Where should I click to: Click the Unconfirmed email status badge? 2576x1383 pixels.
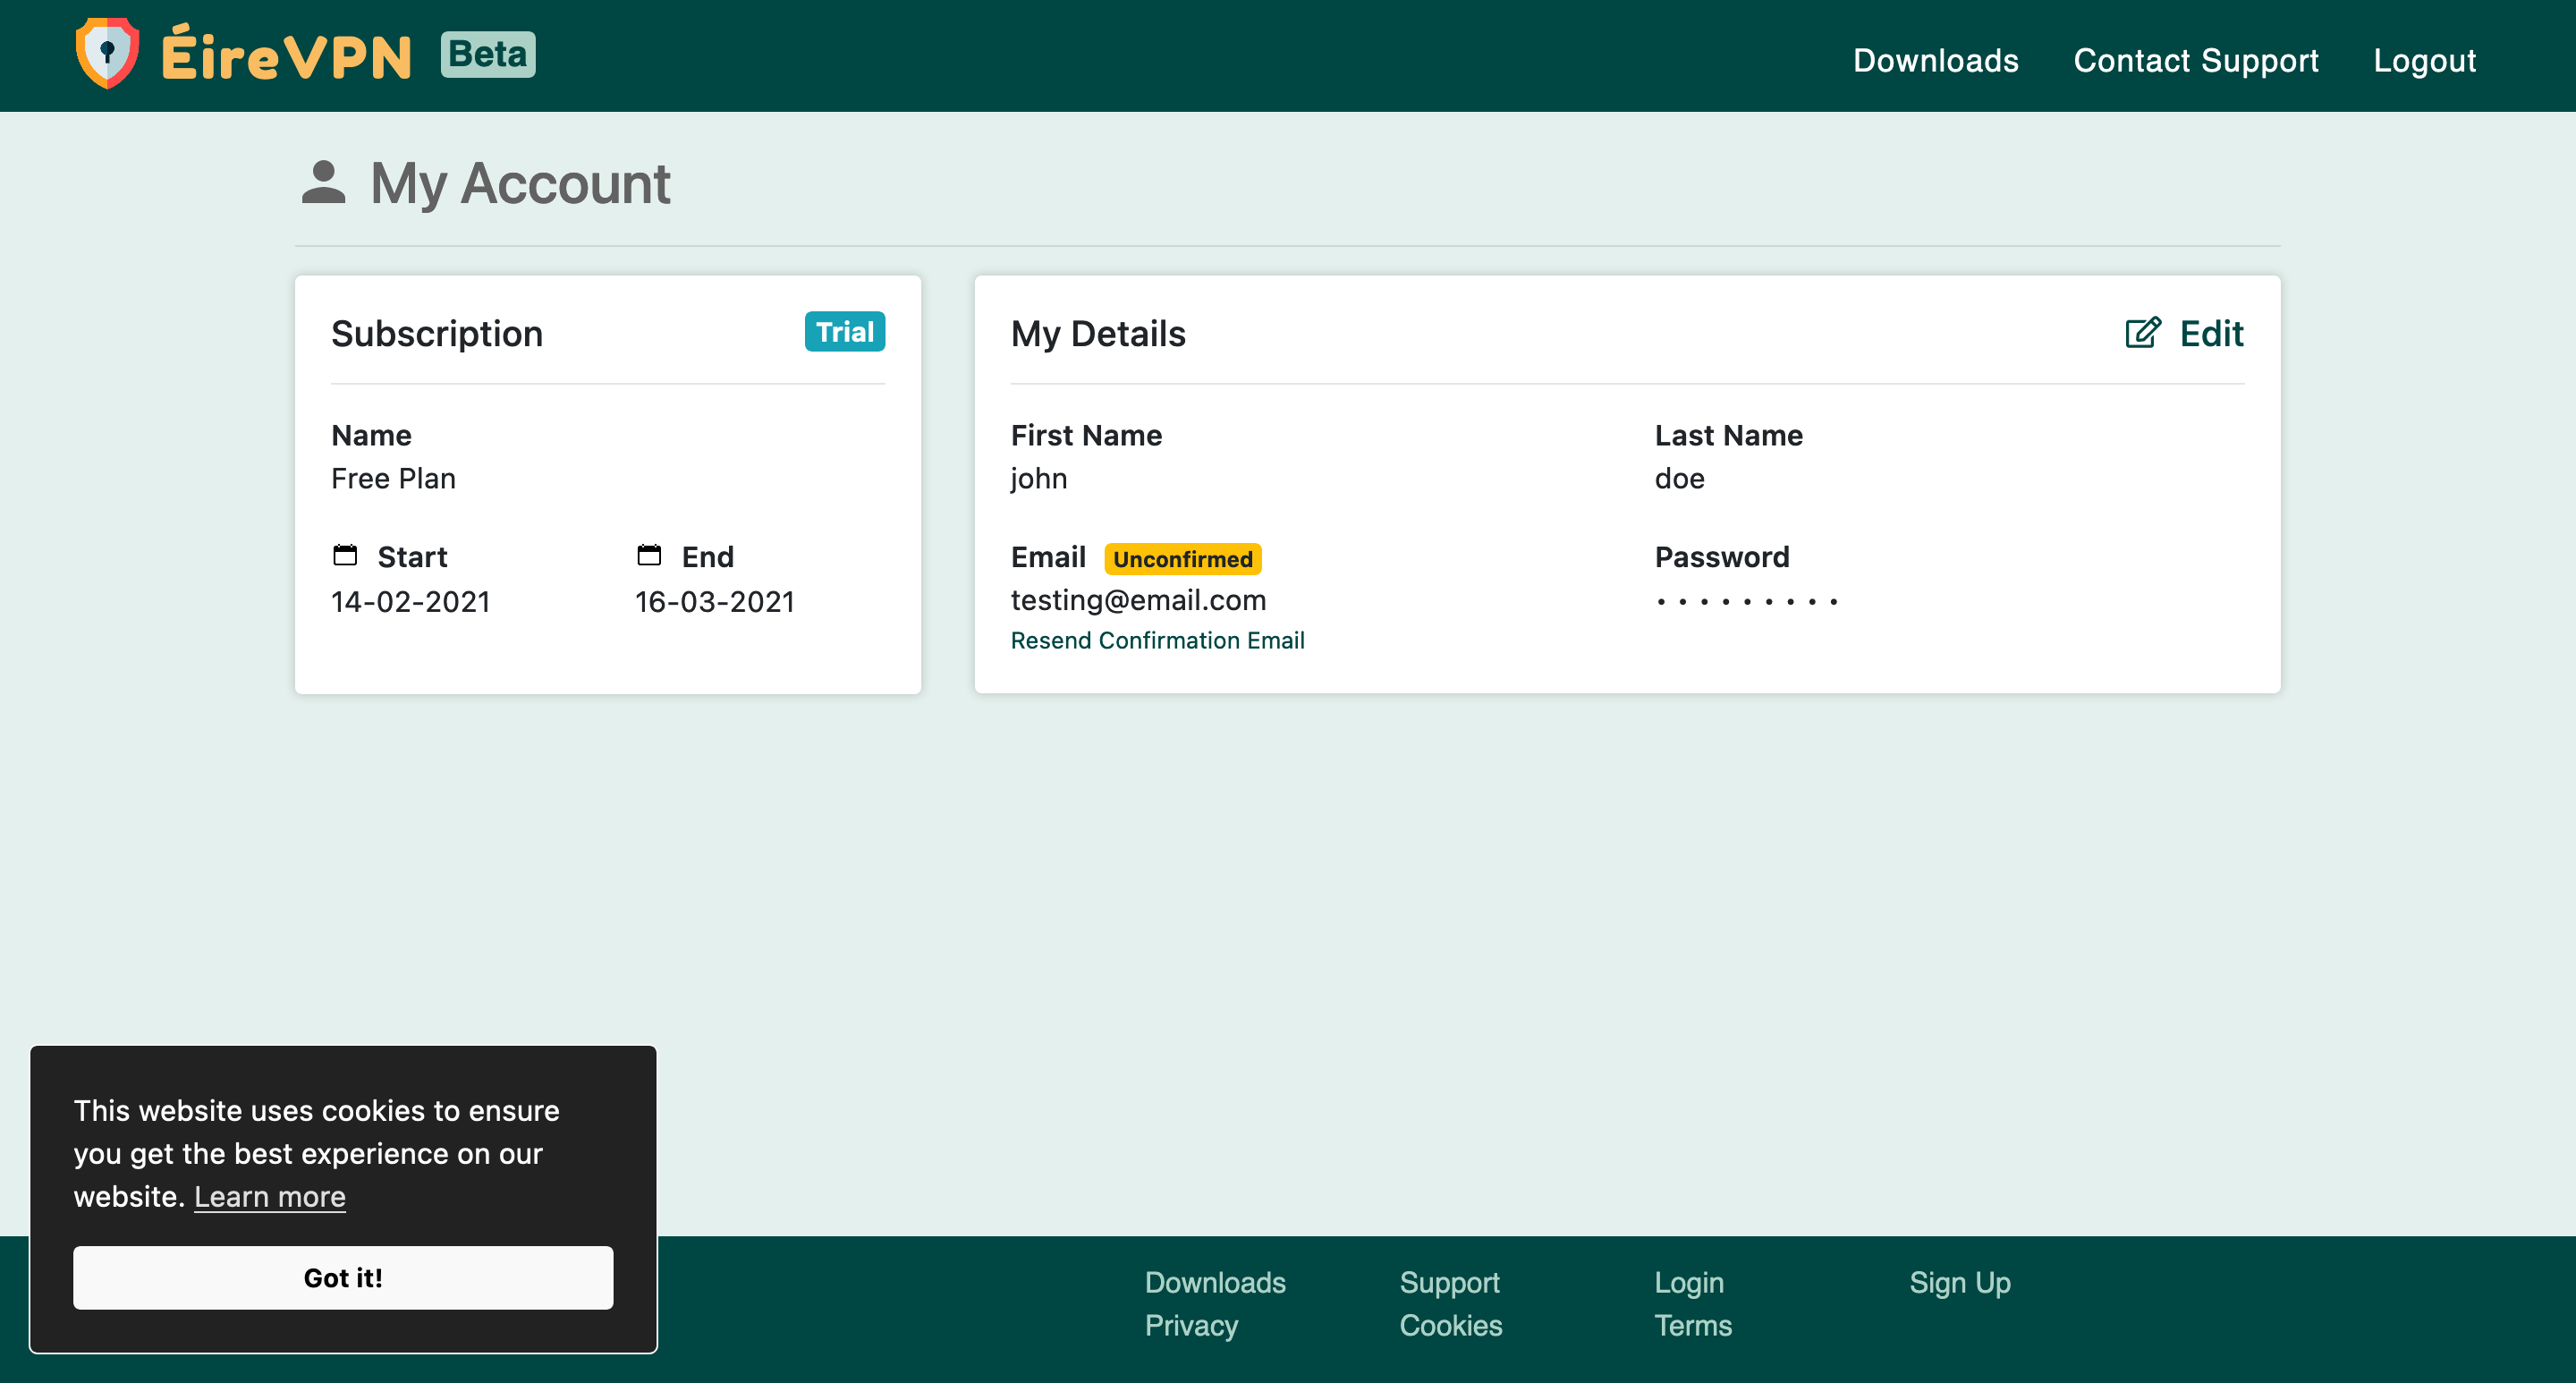(x=1182, y=558)
